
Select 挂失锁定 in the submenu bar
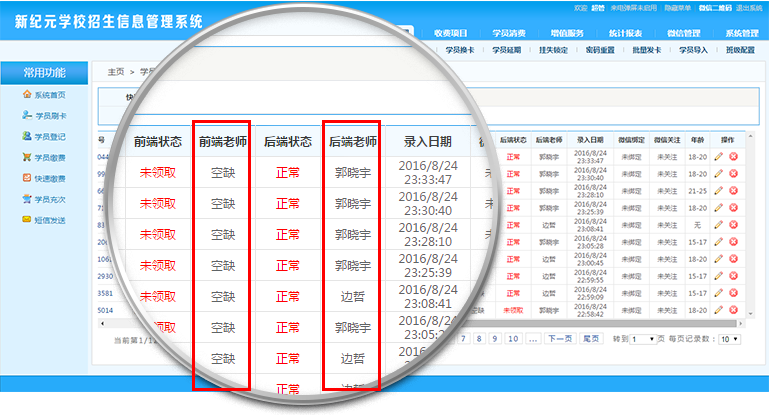point(553,50)
